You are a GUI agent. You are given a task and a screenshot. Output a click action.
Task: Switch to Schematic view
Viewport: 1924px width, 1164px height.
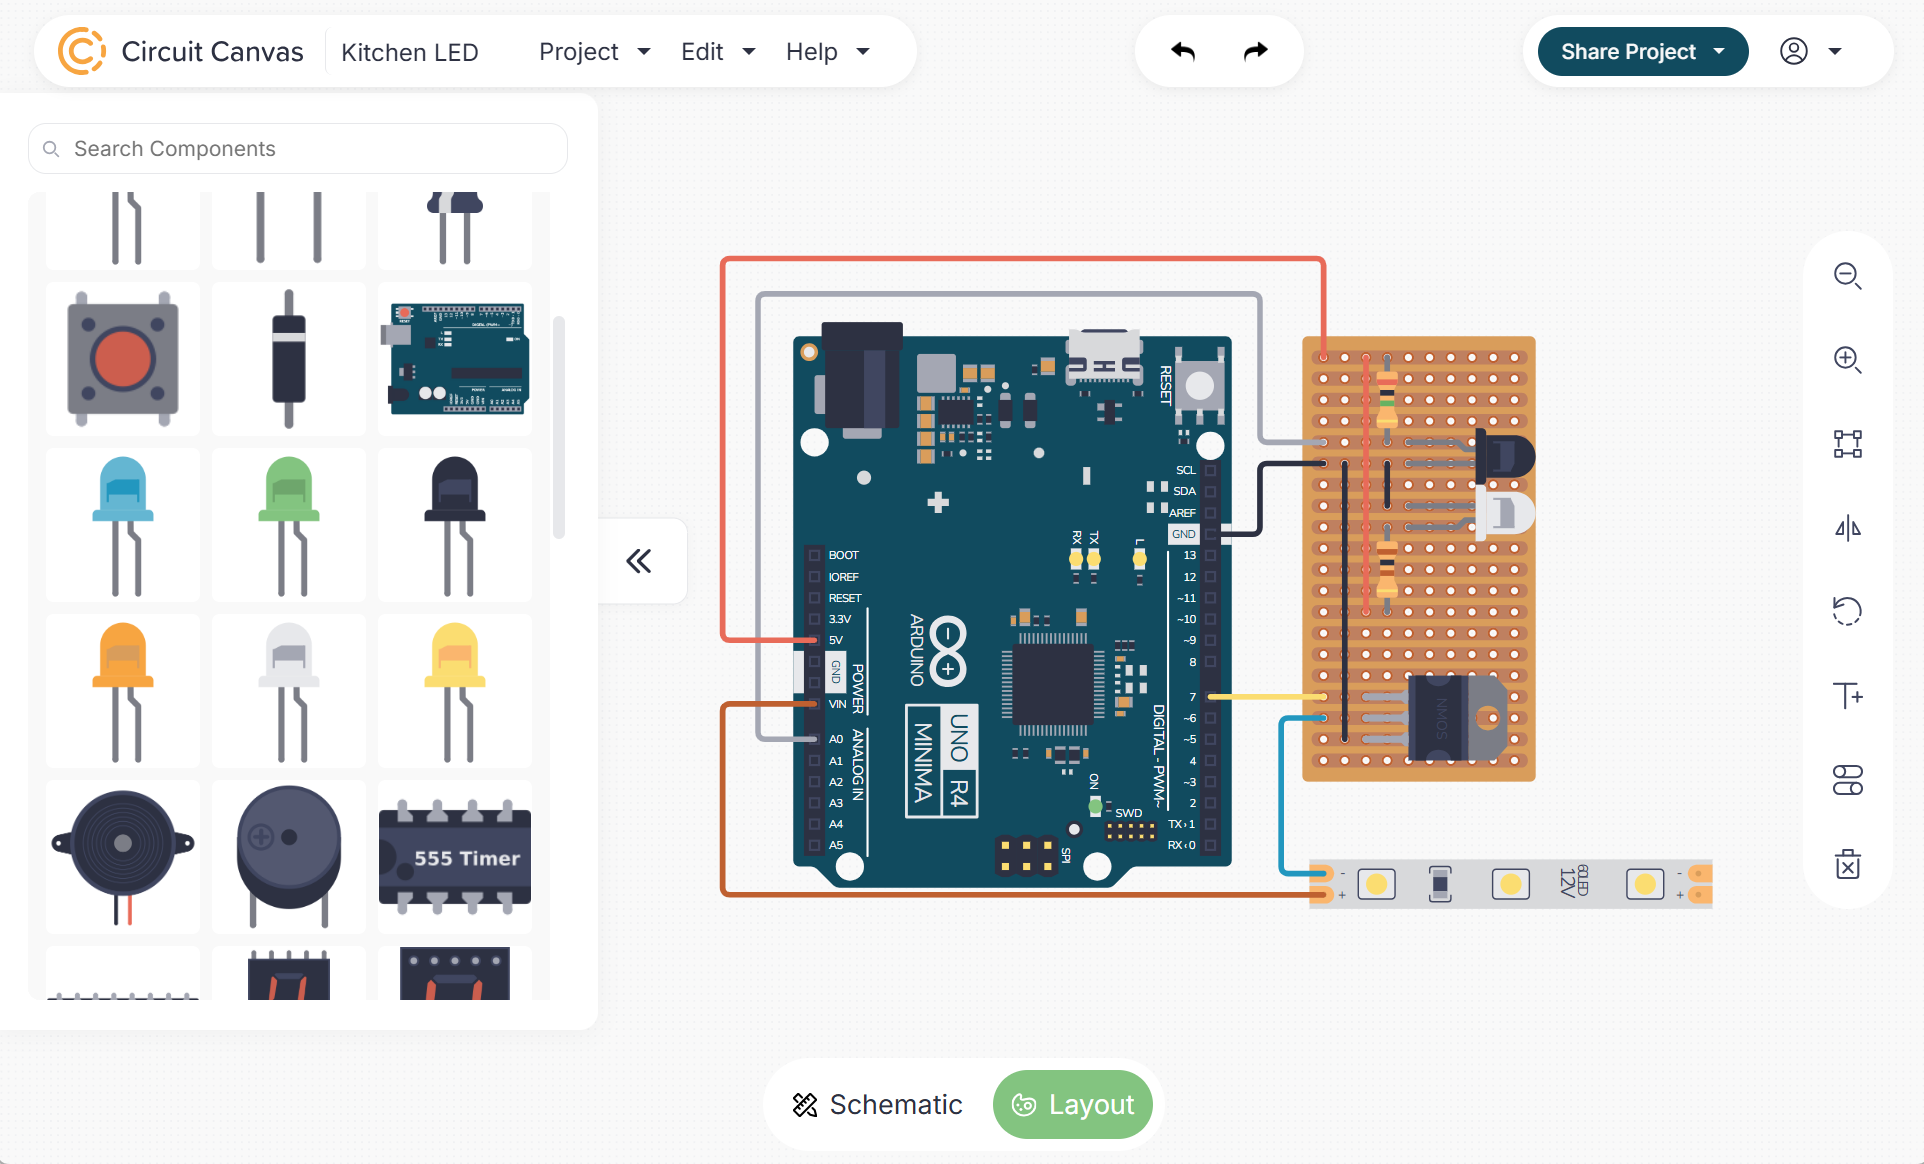pos(876,1104)
